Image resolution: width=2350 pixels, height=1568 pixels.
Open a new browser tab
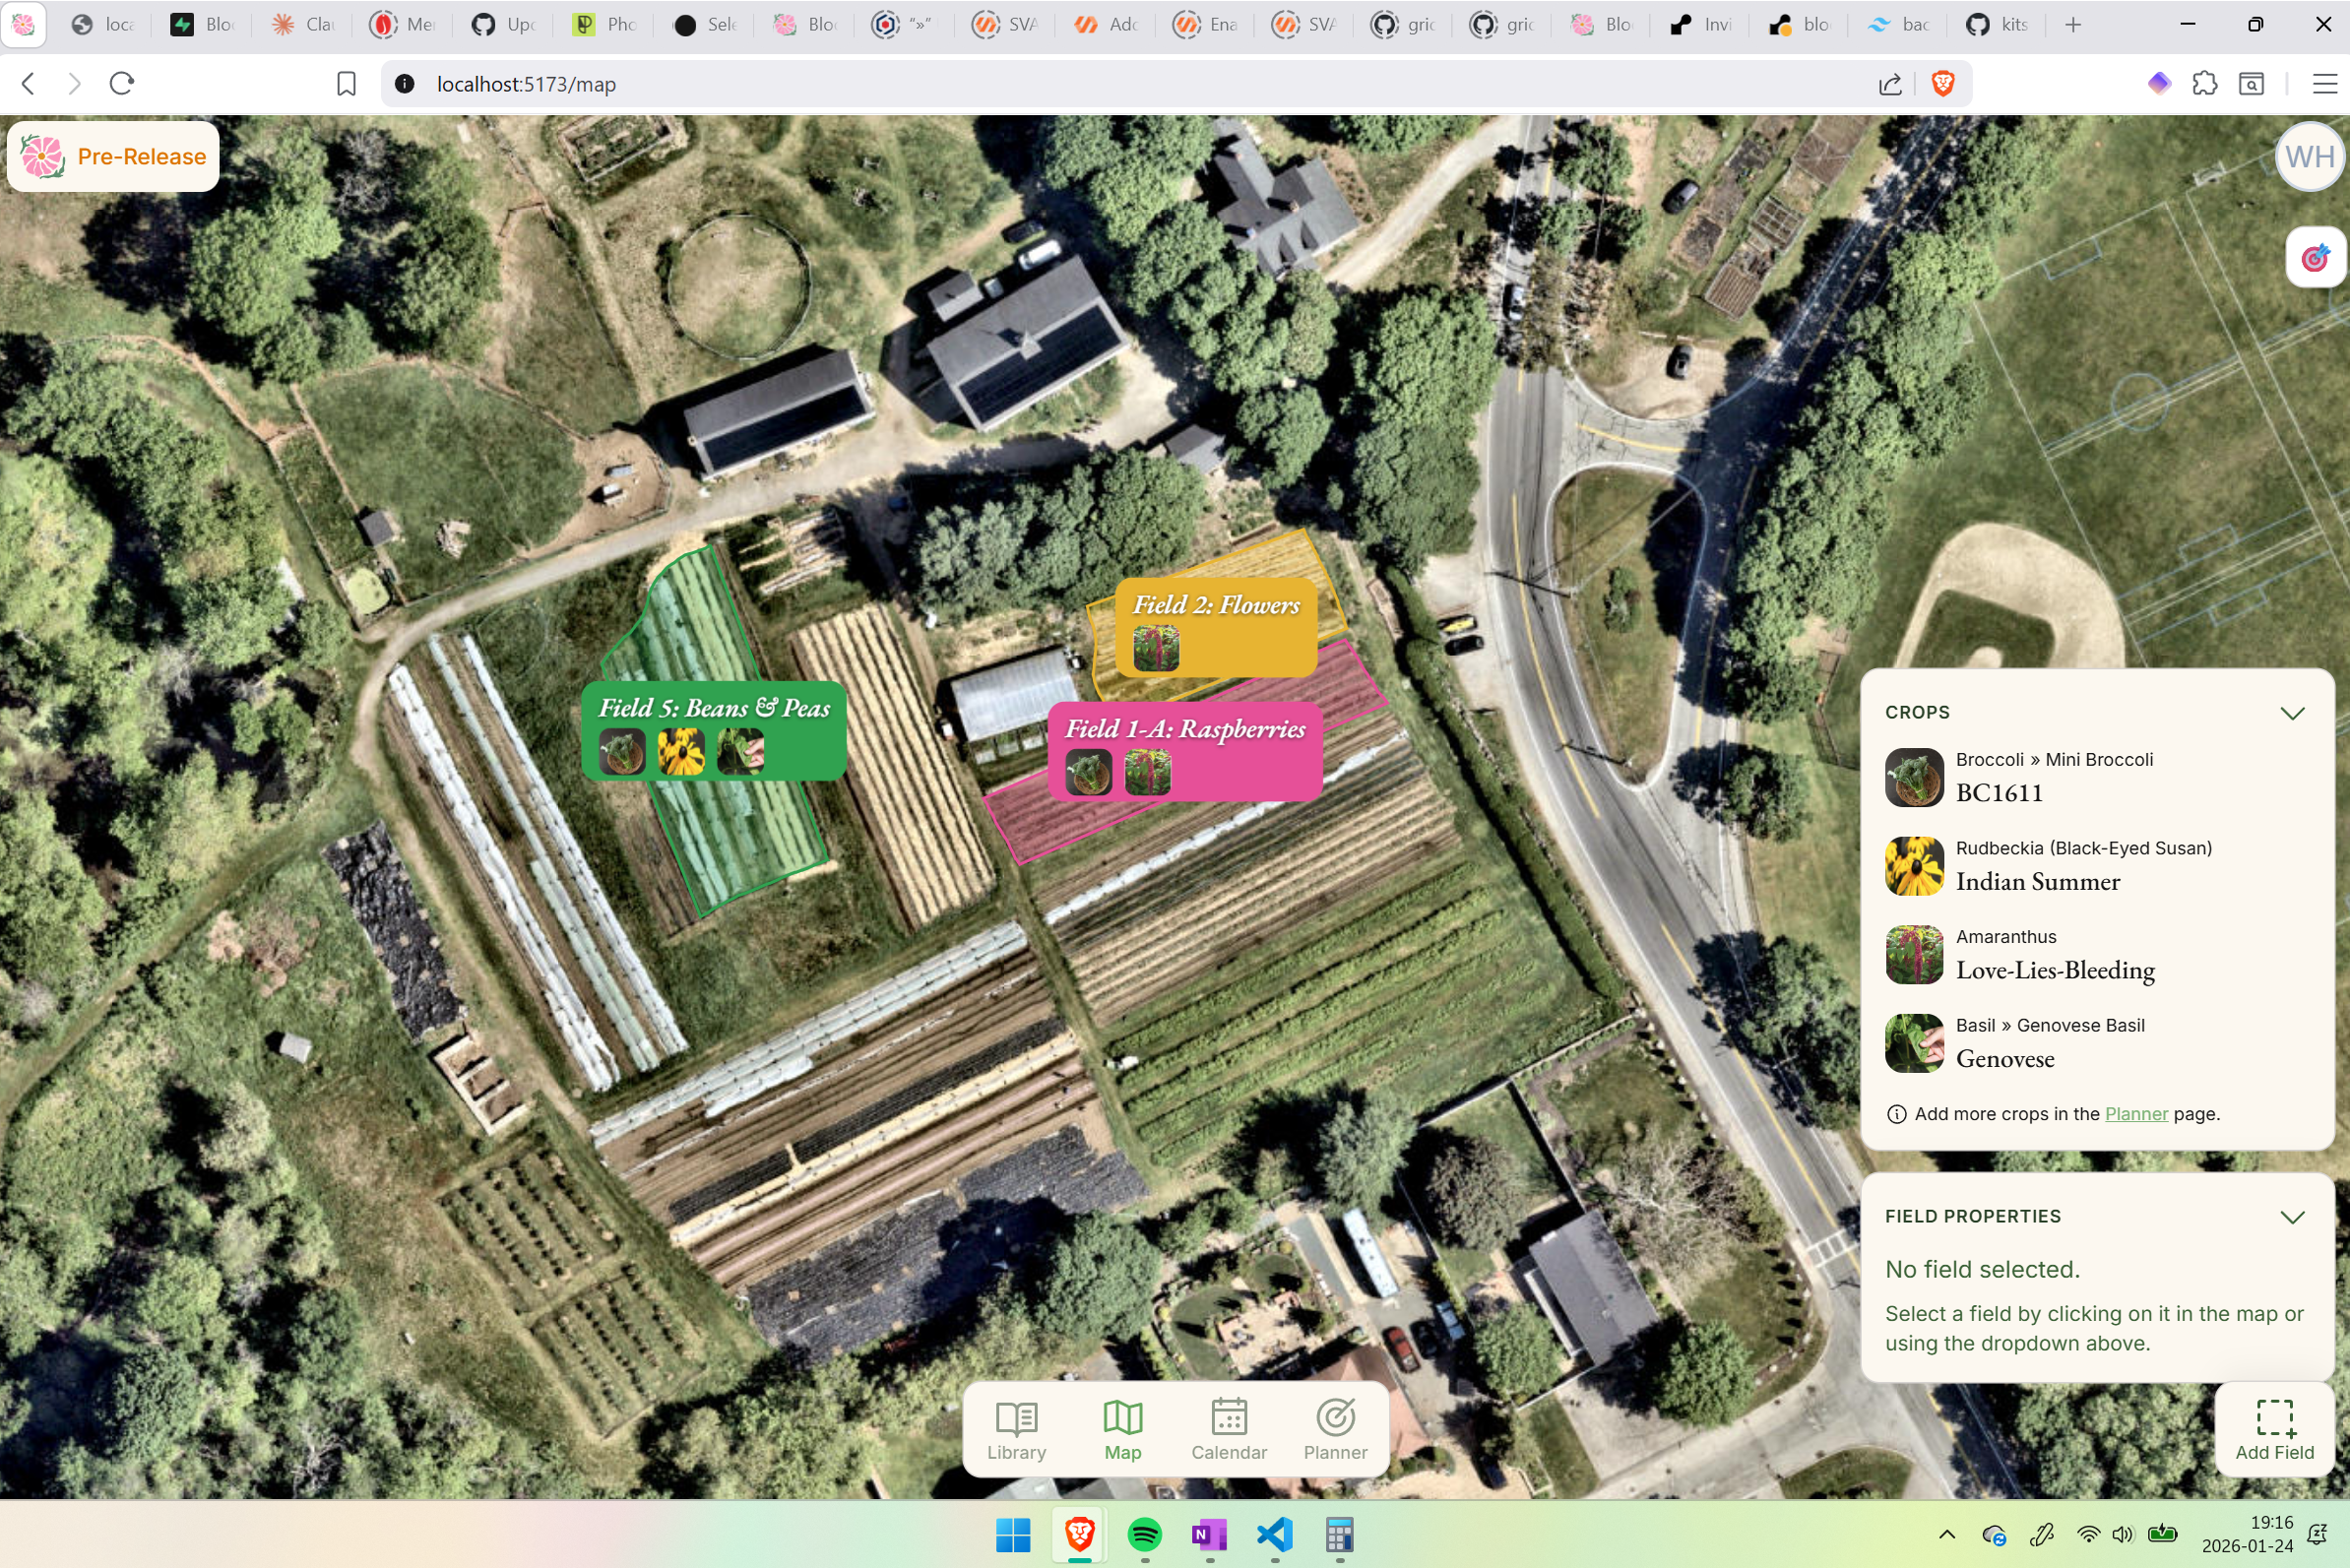click(2073, 24)
